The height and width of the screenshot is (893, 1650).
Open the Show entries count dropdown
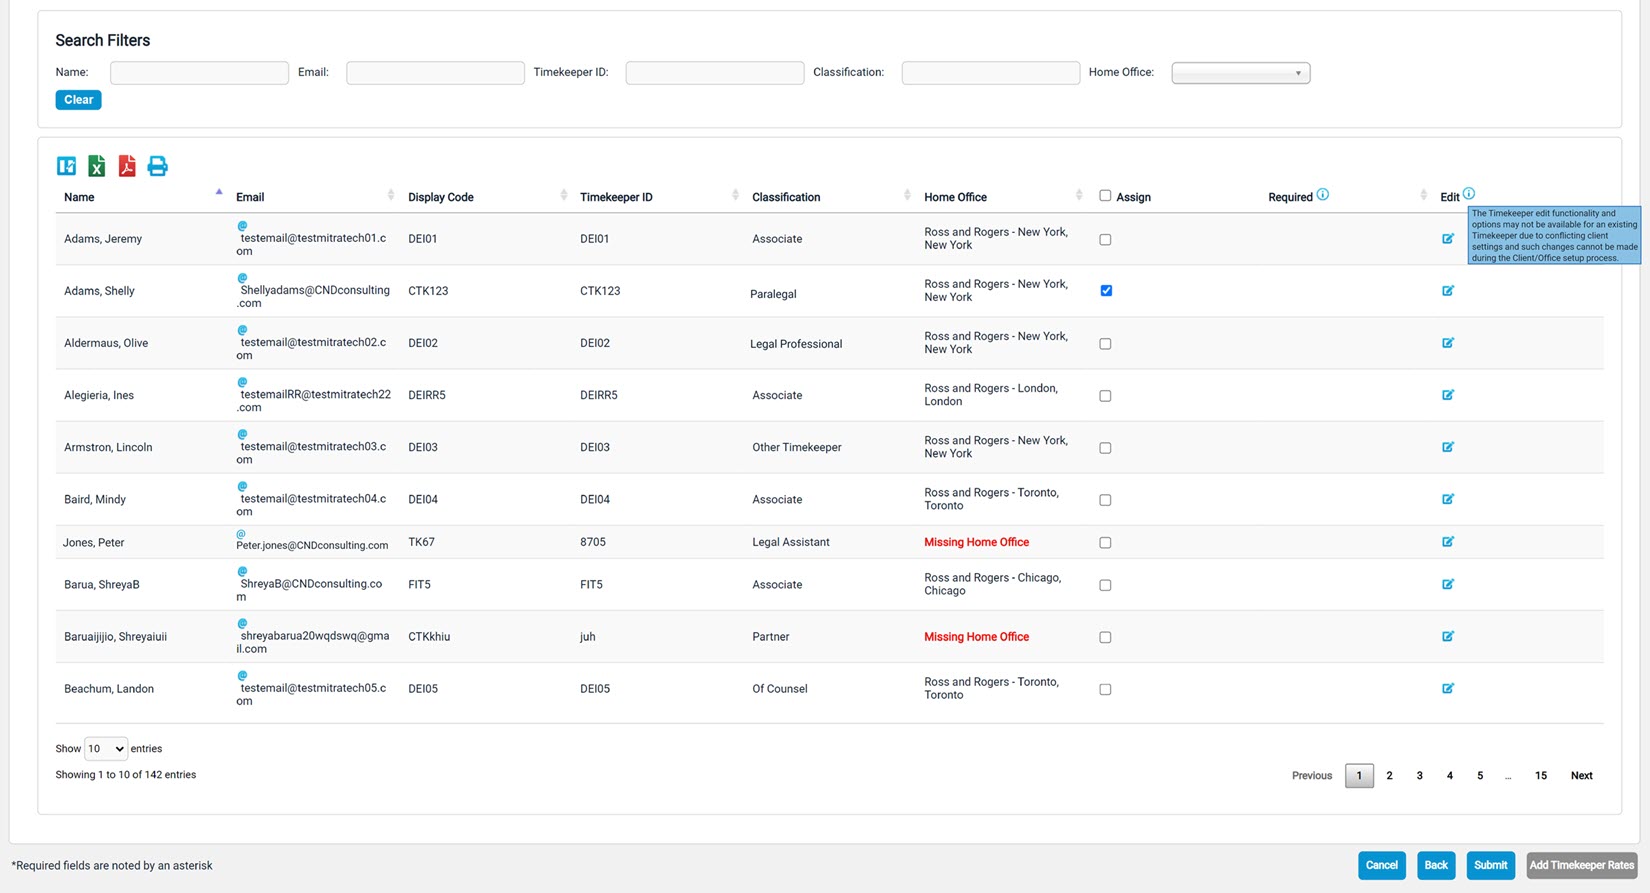[105, 749]
